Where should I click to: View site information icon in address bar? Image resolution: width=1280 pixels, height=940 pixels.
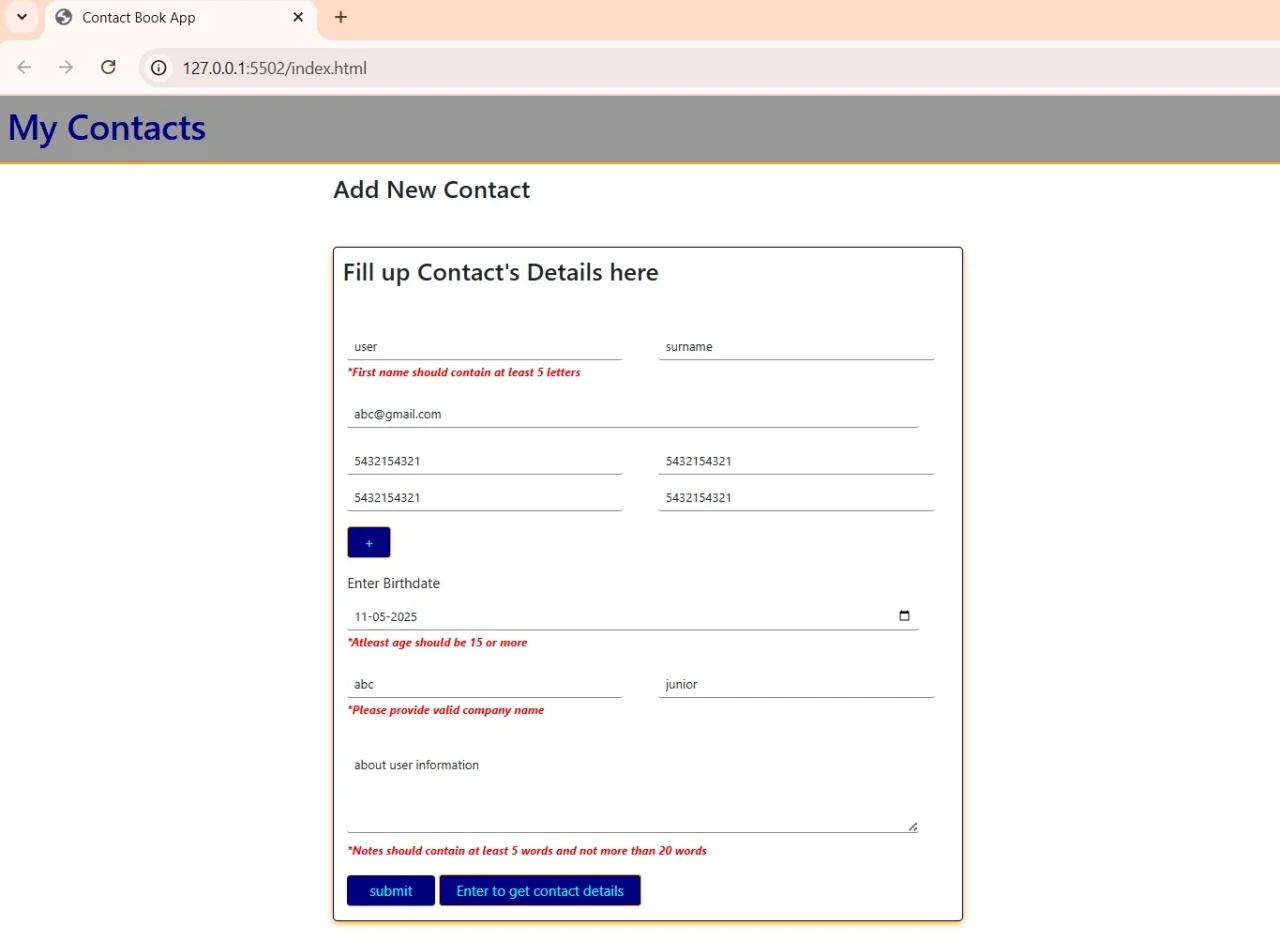158,68
